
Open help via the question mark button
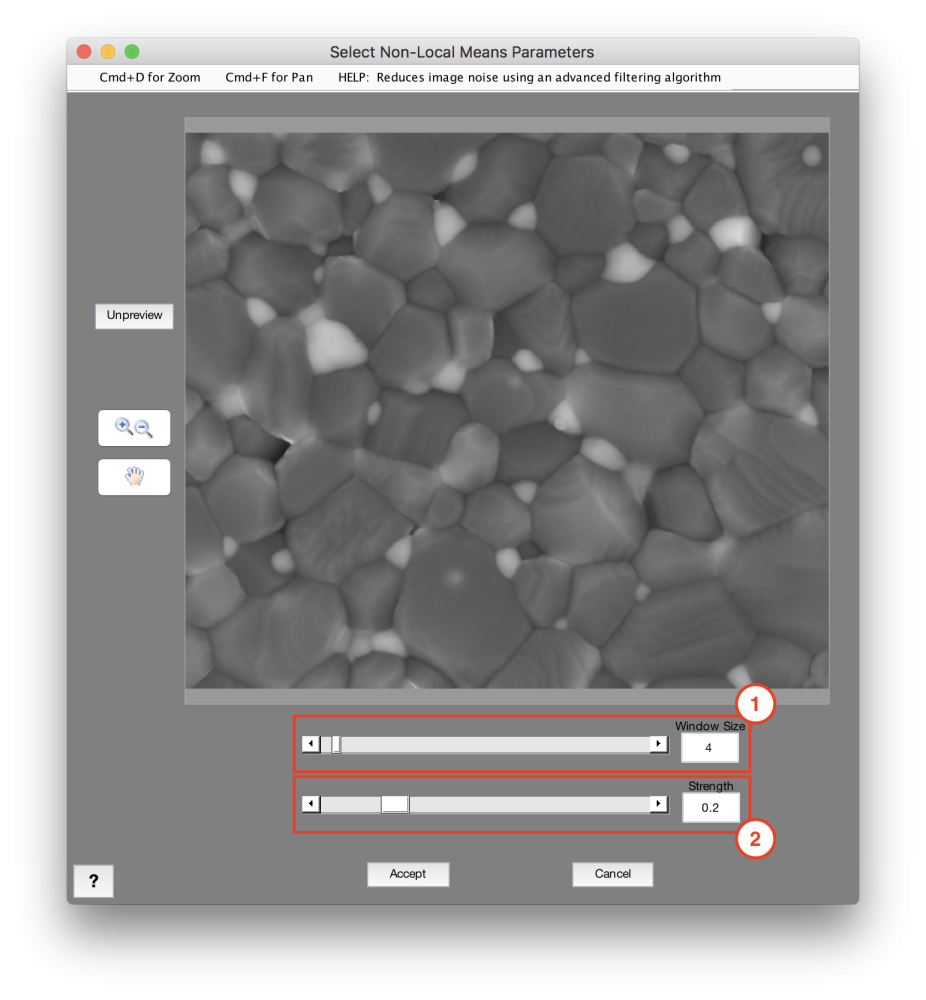93,881
